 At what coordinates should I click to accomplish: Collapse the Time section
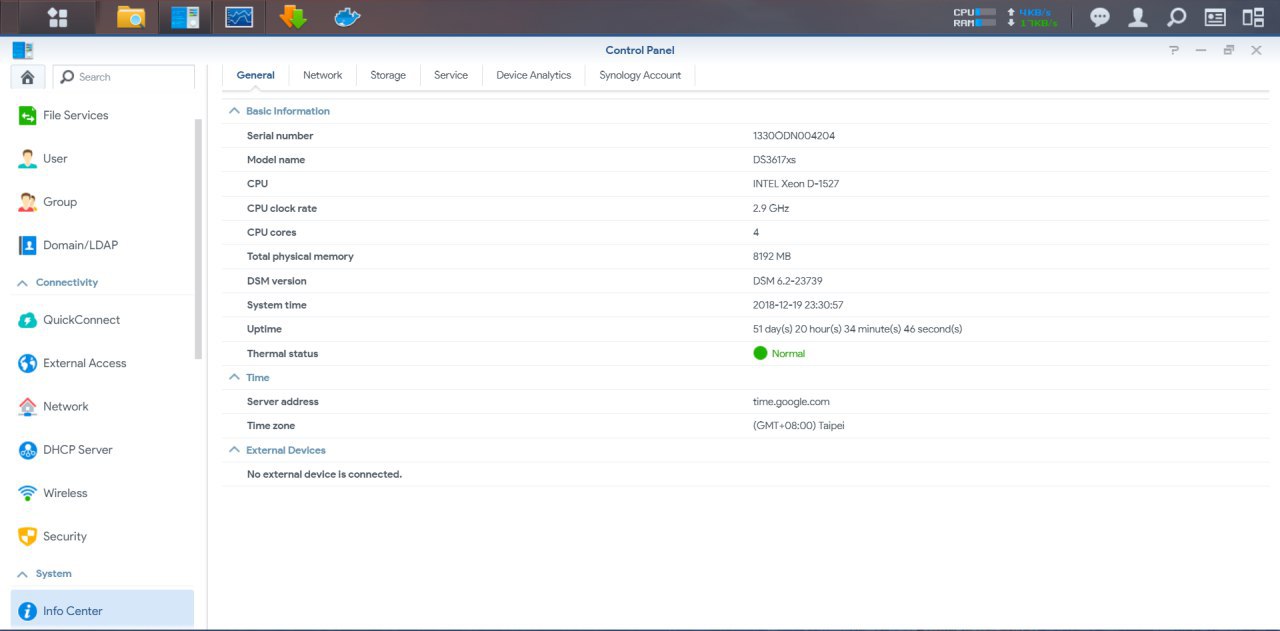pos(235,377)
